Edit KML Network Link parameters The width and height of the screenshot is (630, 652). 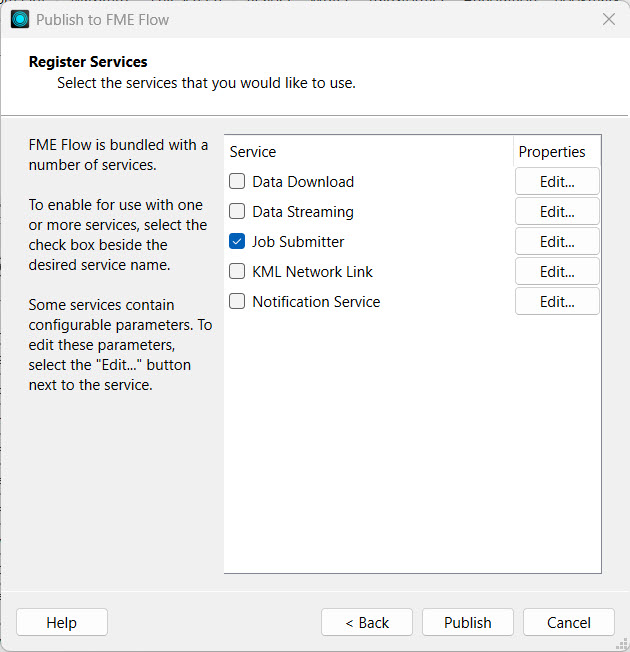[557, 272]
